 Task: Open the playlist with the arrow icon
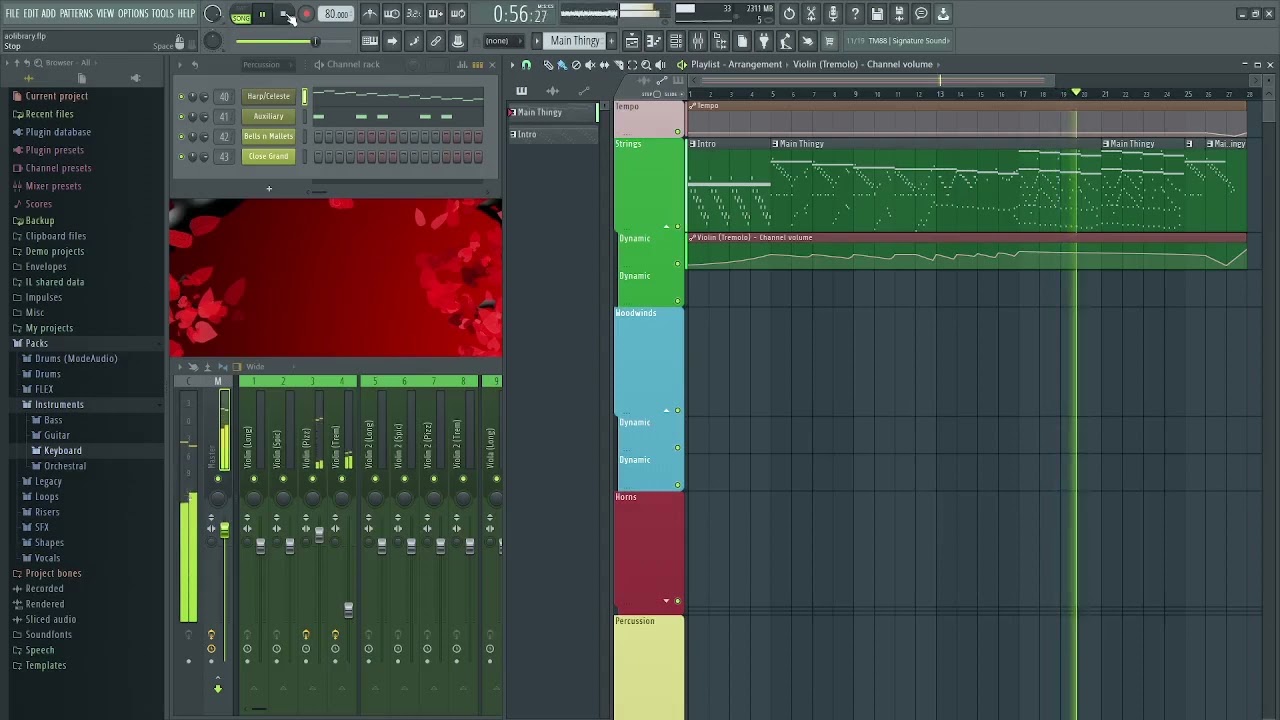(x=392, y=41)
